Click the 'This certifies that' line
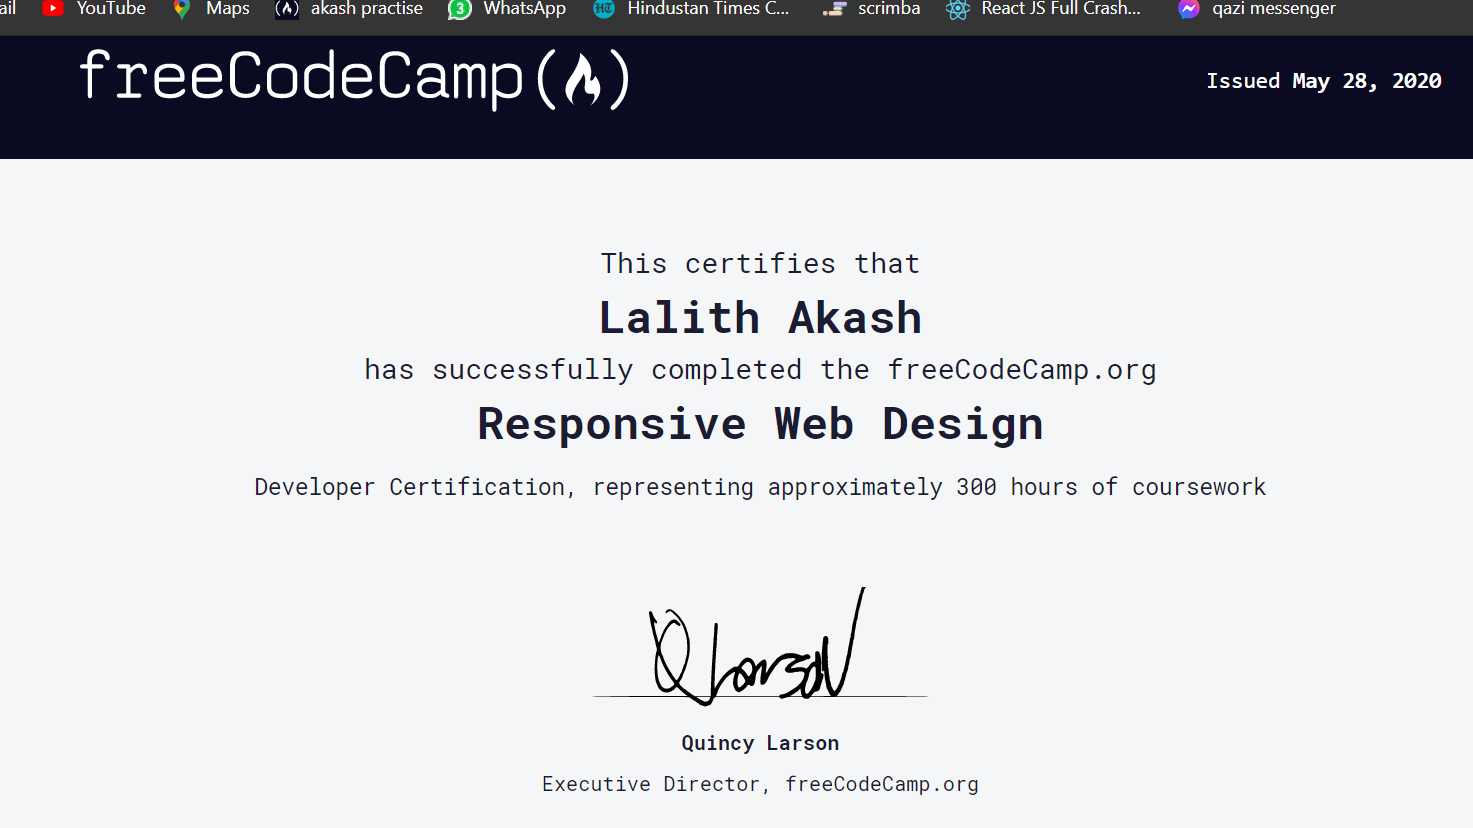The height and width of the screenshot is (828, 1473). tap(760, 263)
